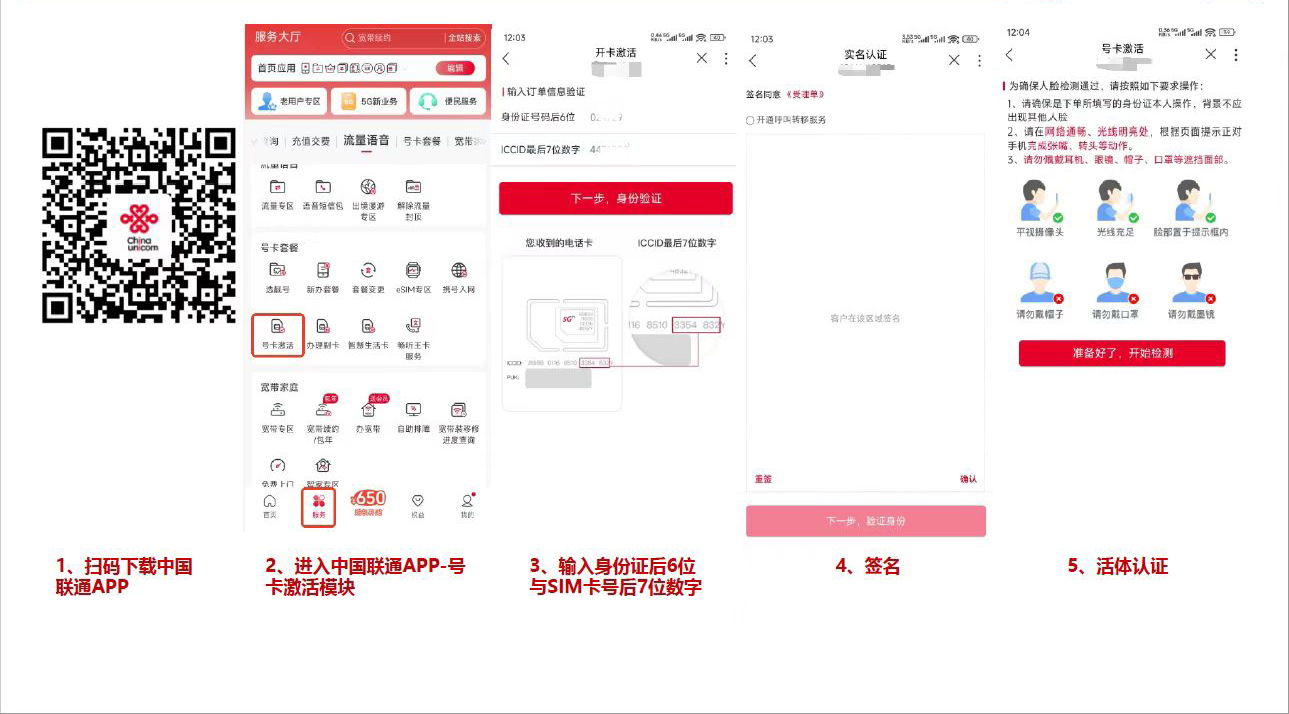Open 宽带专区 router icon
The height and width of the screenshot is (714, 1289).
point(277,409)
